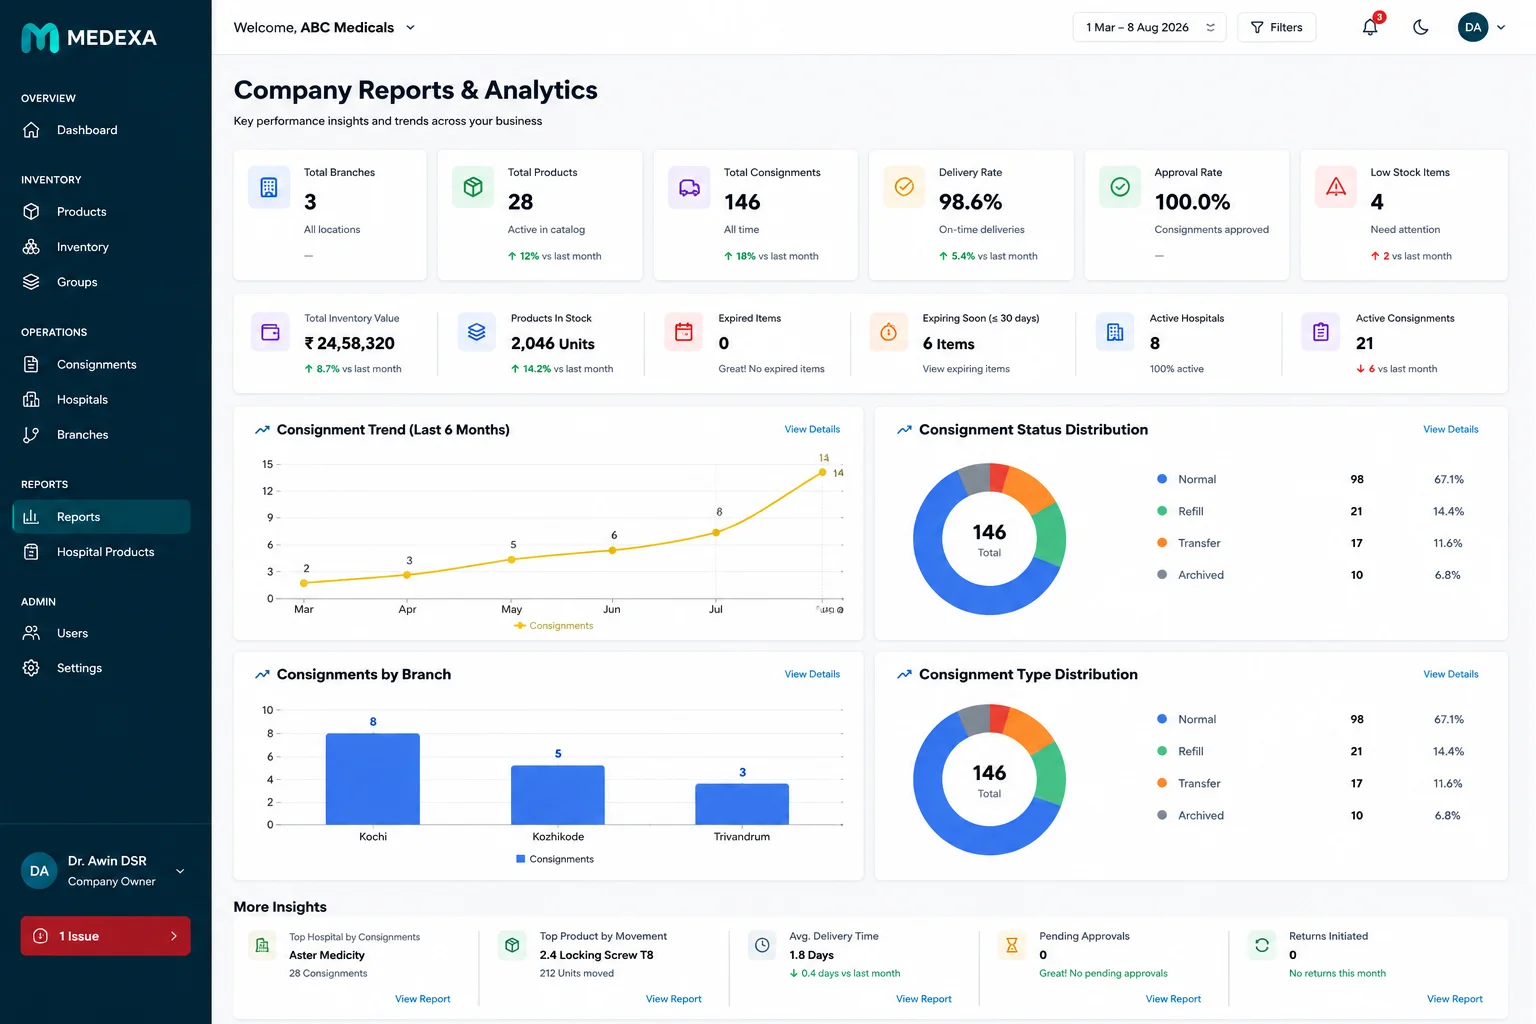This screenshot has width=1536, height=1024.
Task: Click the Active Hospitals building icon
Action: [1115, 332]
